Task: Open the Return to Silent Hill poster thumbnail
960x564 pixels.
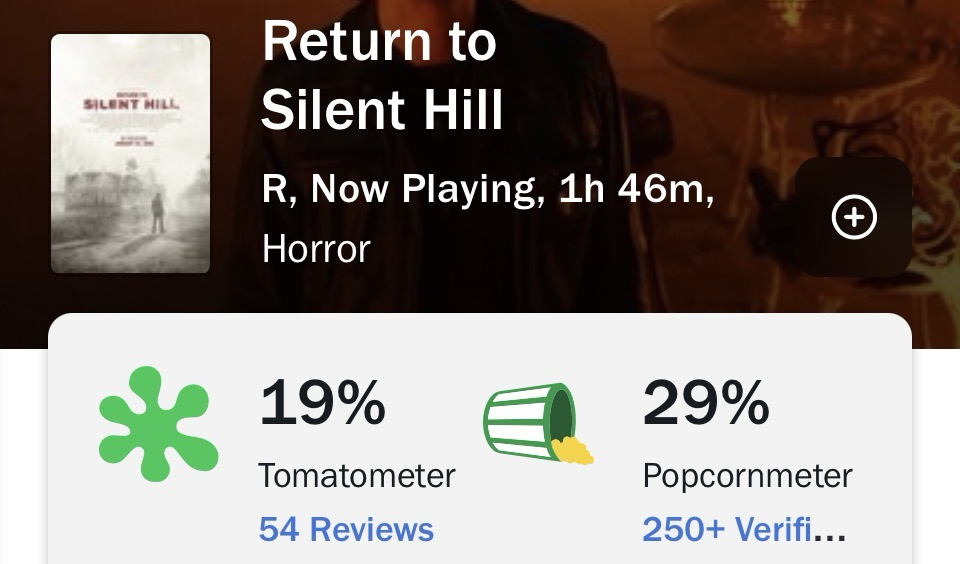Action: 131,154
